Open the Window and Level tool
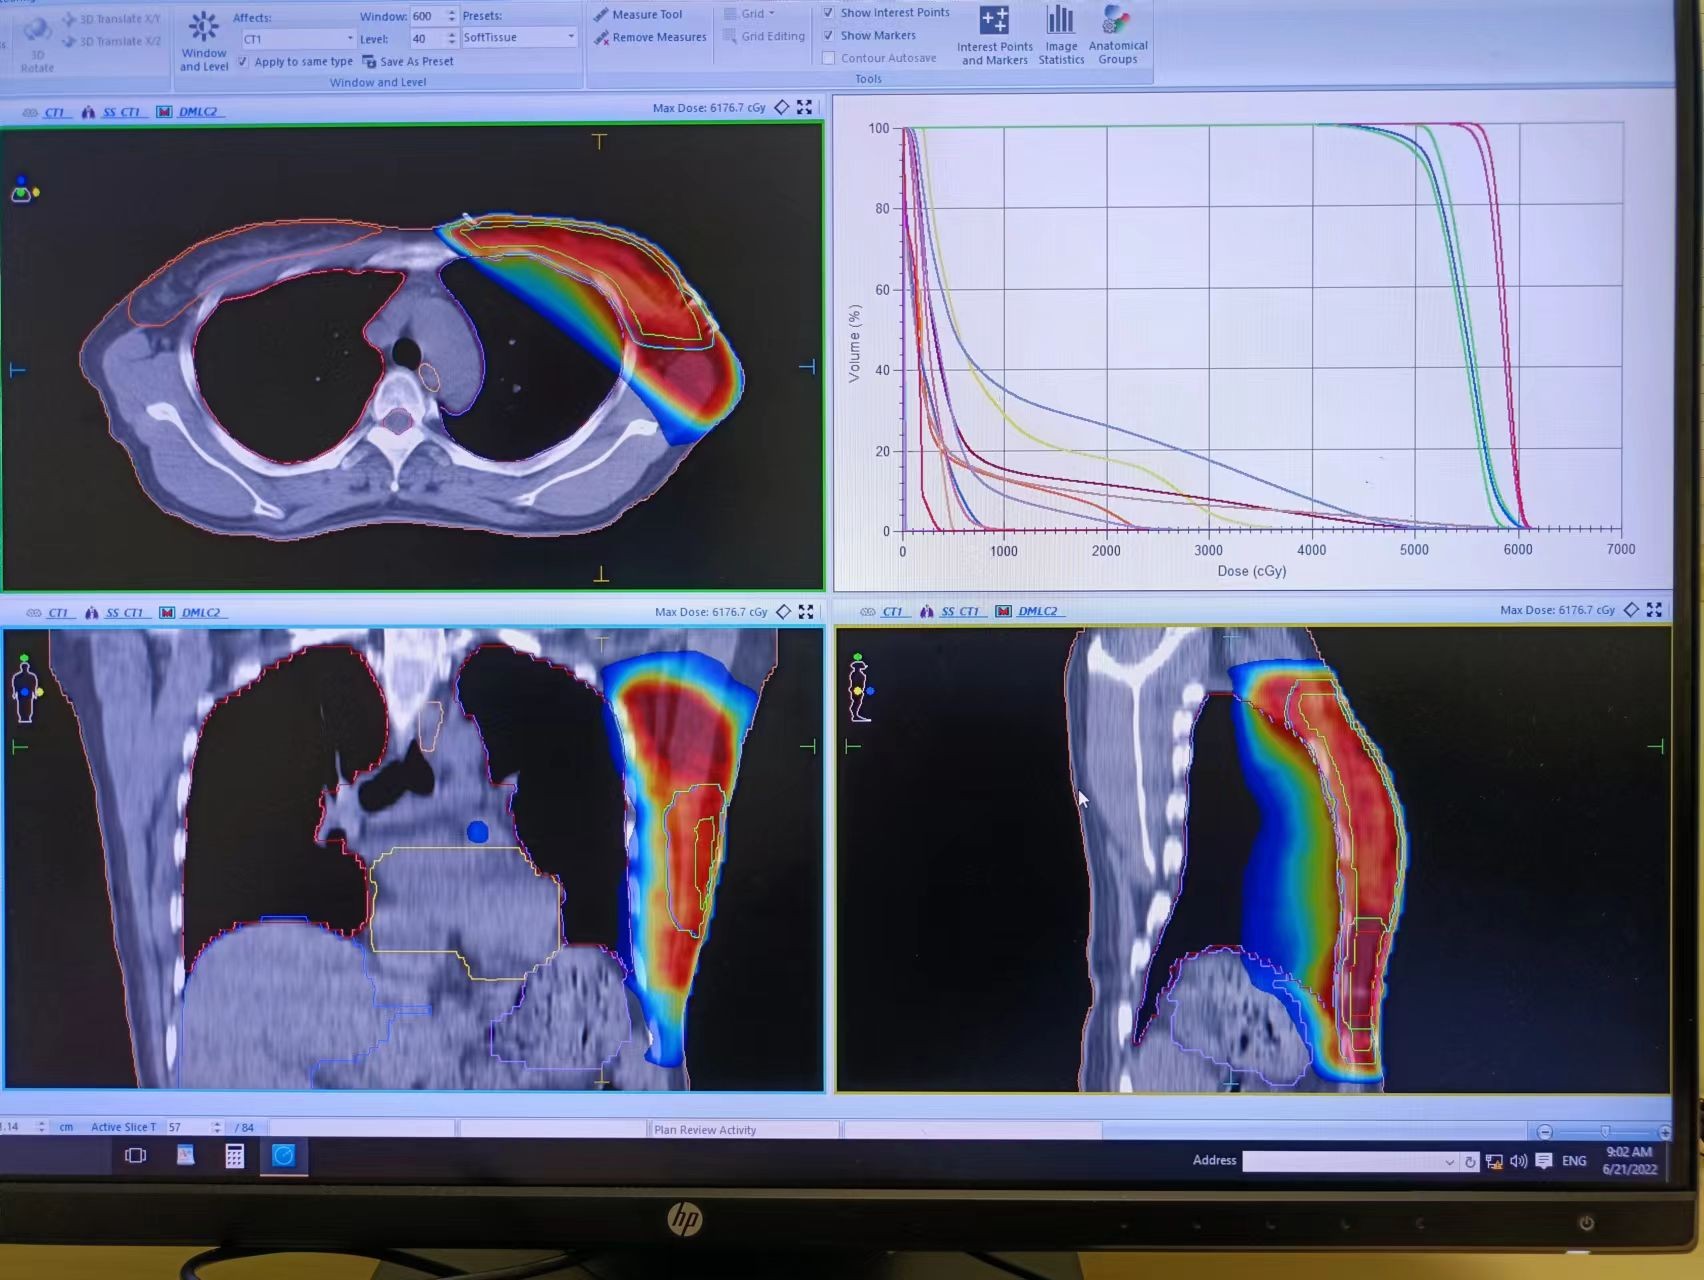Viewport: 1704px width, 1280px height. [204, 40]
